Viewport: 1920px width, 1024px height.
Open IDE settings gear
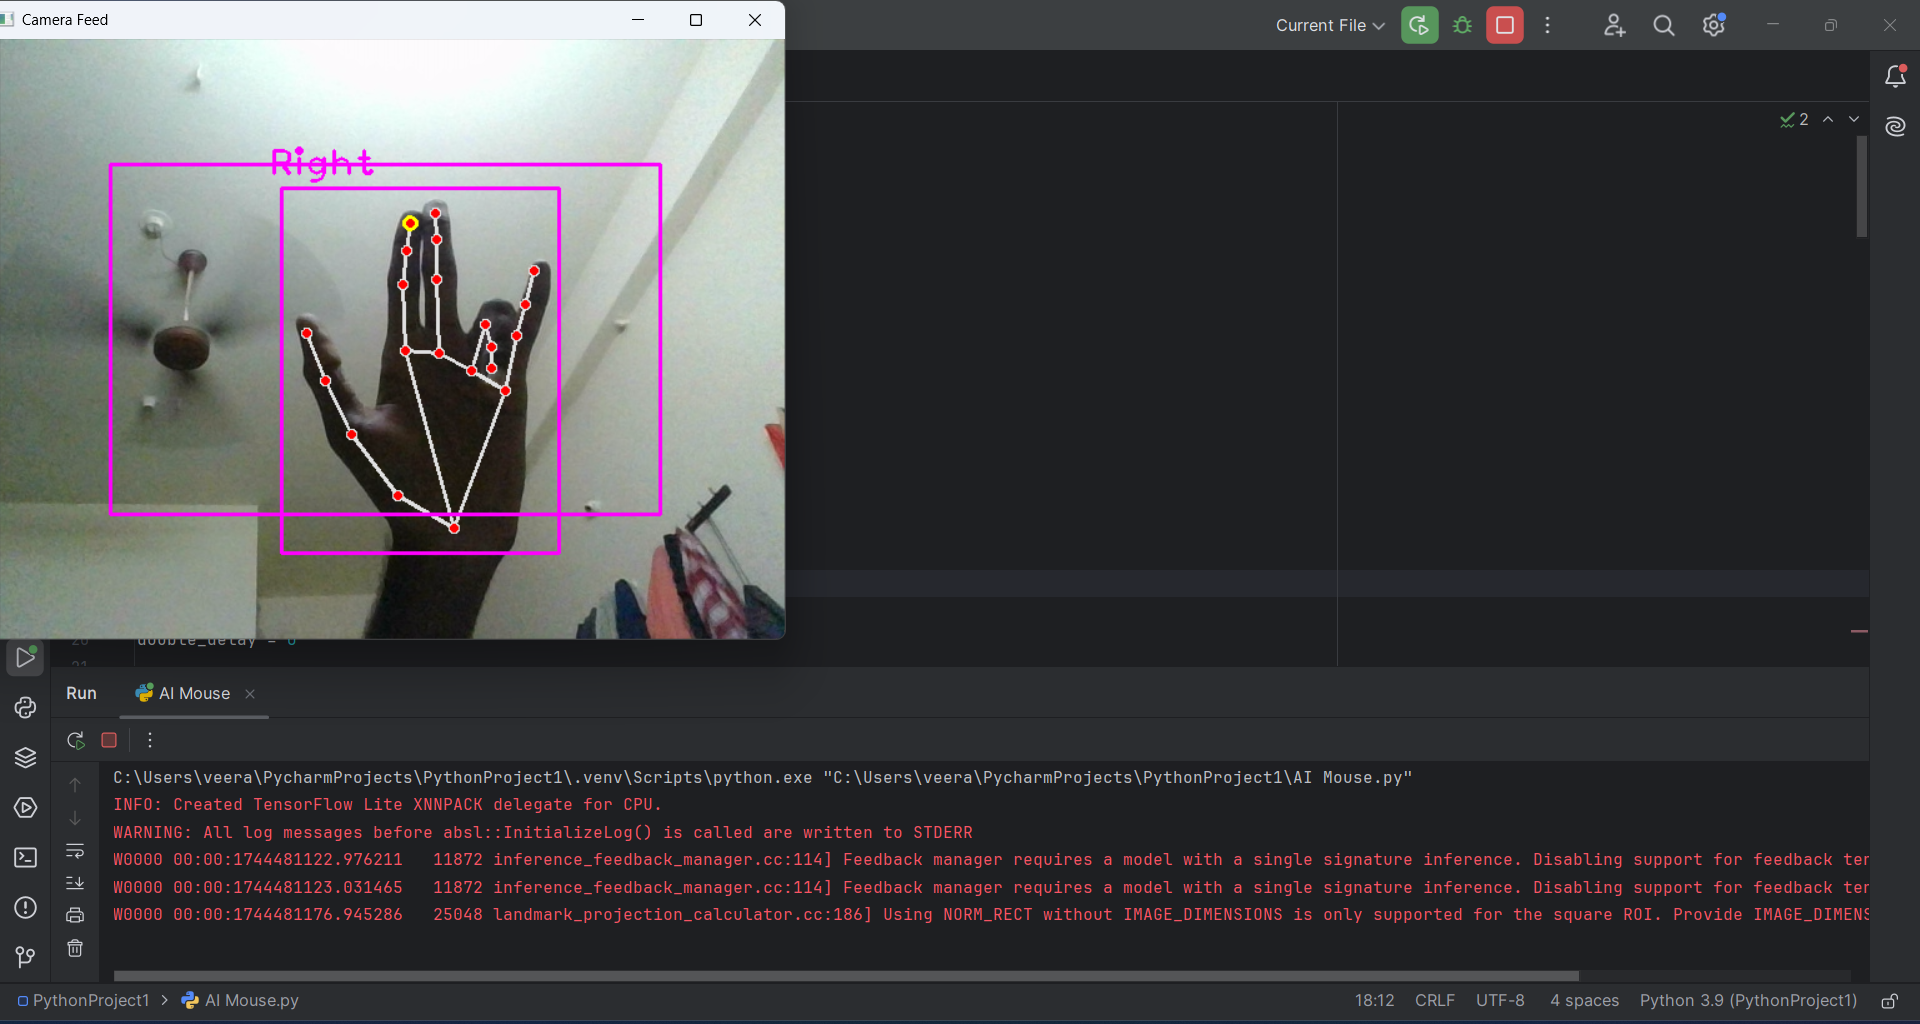(1713, 25)
